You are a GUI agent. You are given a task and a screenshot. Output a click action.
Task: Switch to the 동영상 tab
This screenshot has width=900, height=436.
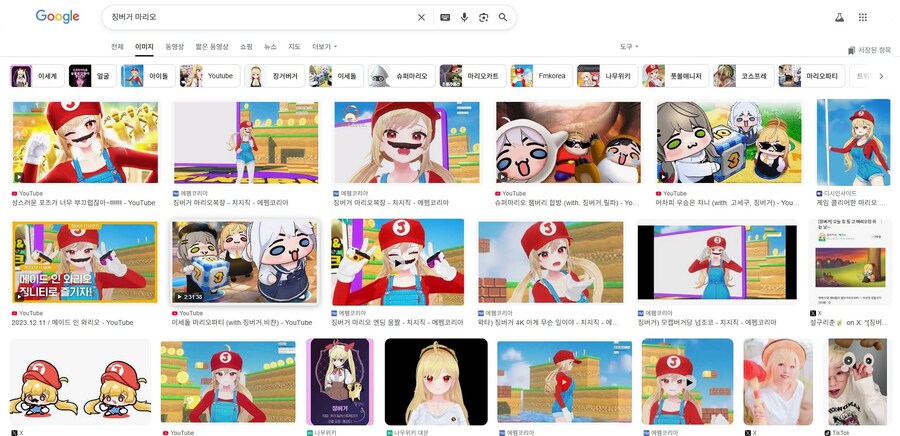pos(174,46)
